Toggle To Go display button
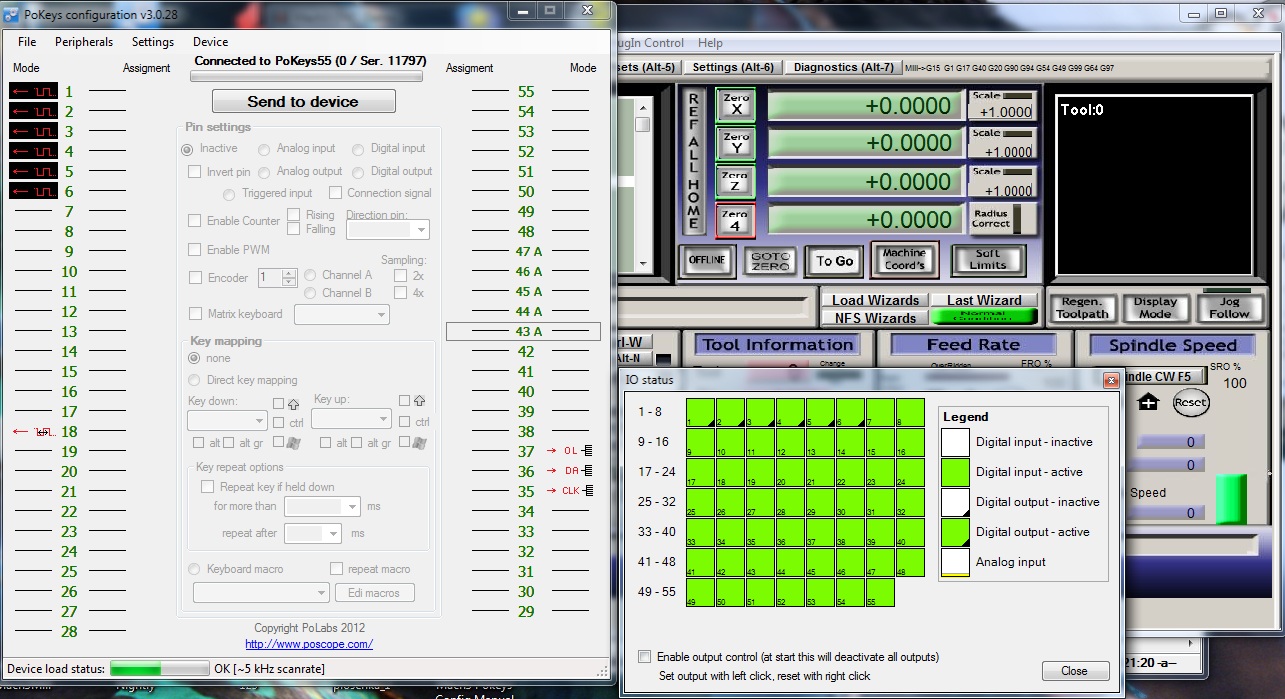Screen dimensions: 1285x699 point(834,261)
